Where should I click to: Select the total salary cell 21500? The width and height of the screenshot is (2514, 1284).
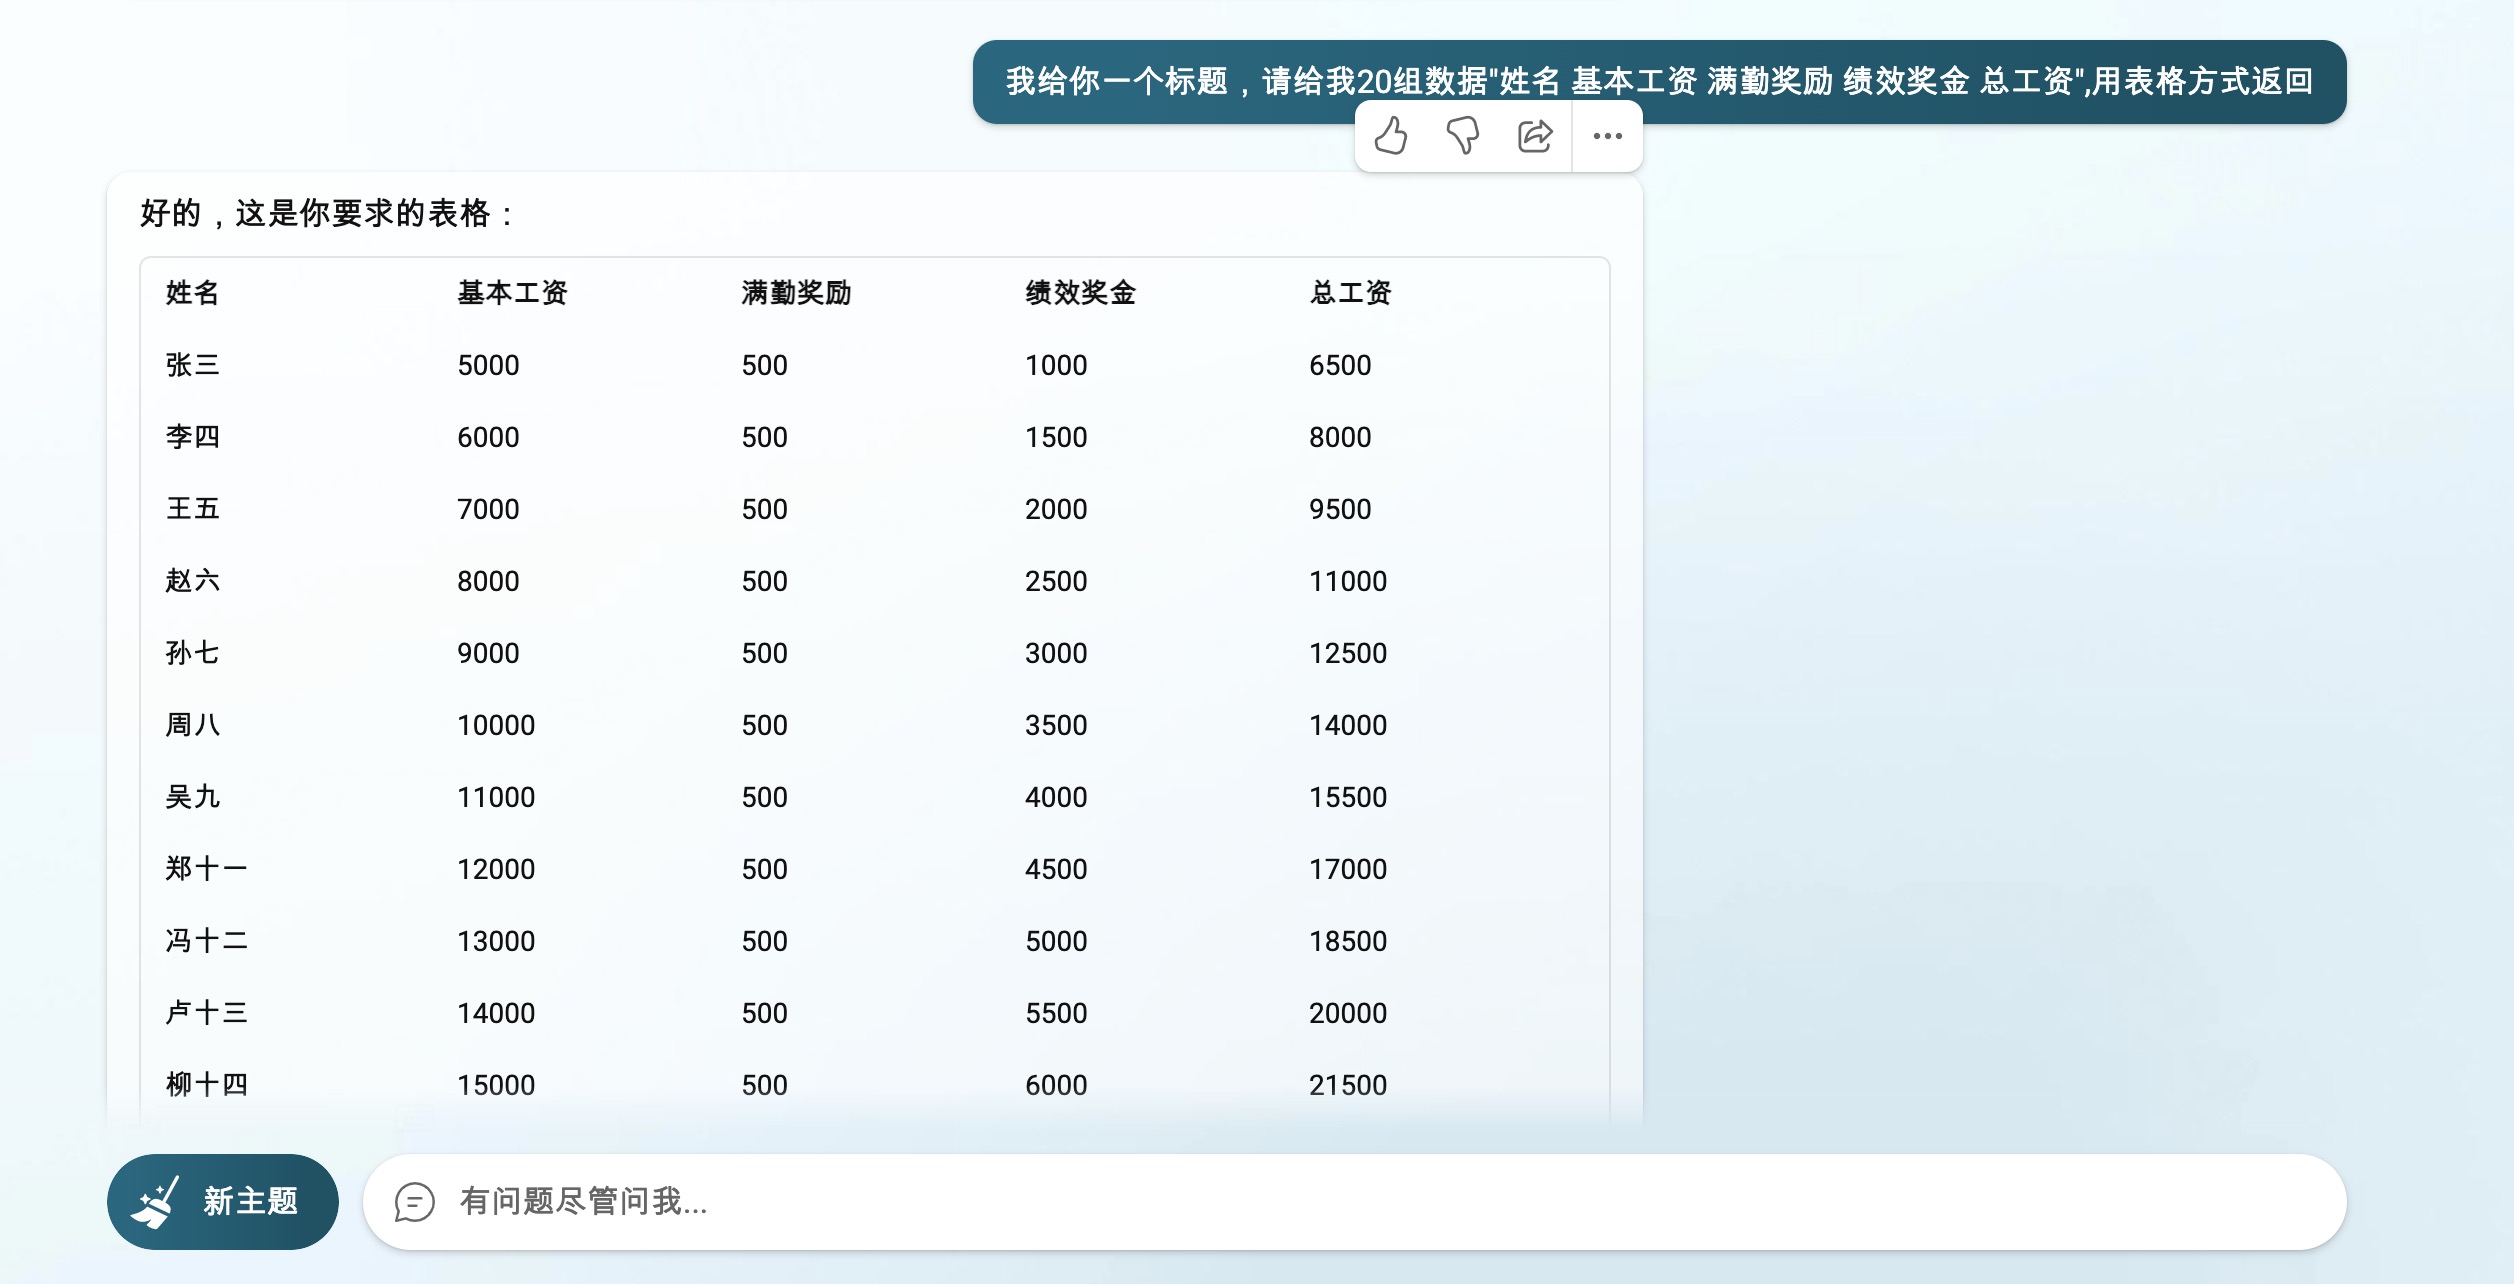[x=1347, y=1085]
